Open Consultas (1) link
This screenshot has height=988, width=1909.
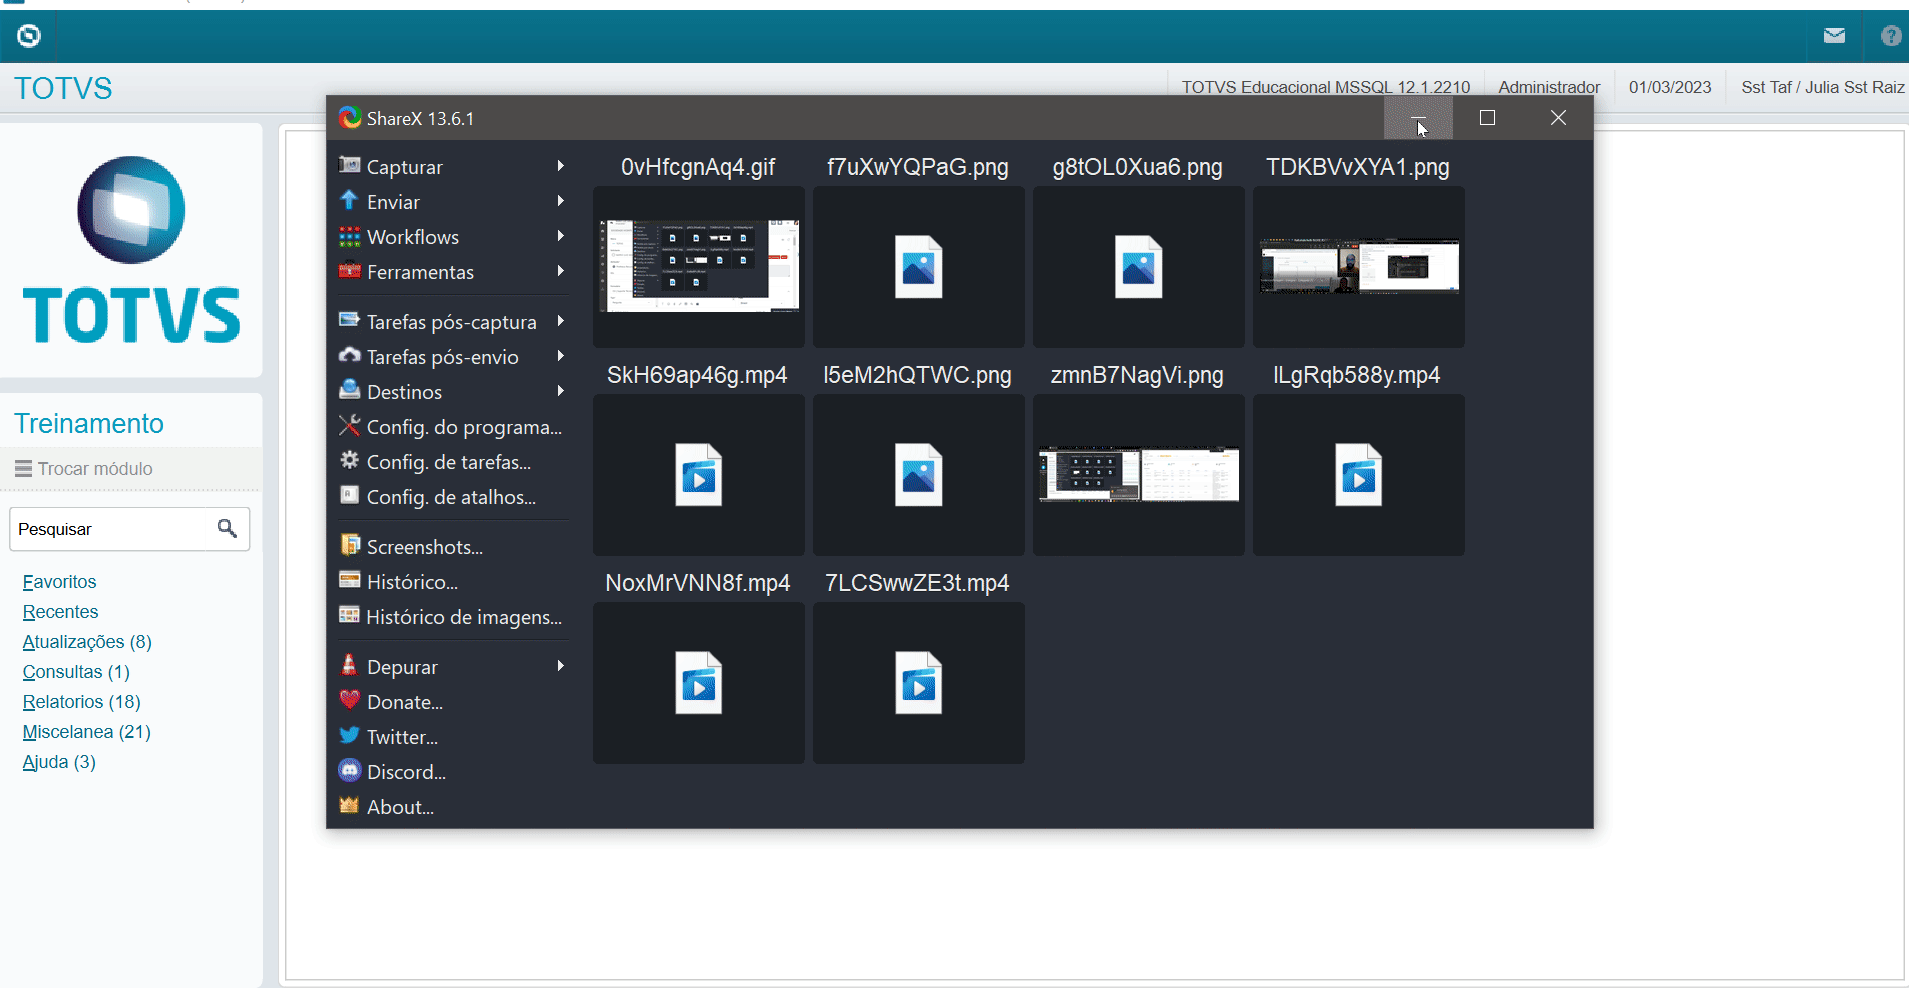tap(76, 672)
